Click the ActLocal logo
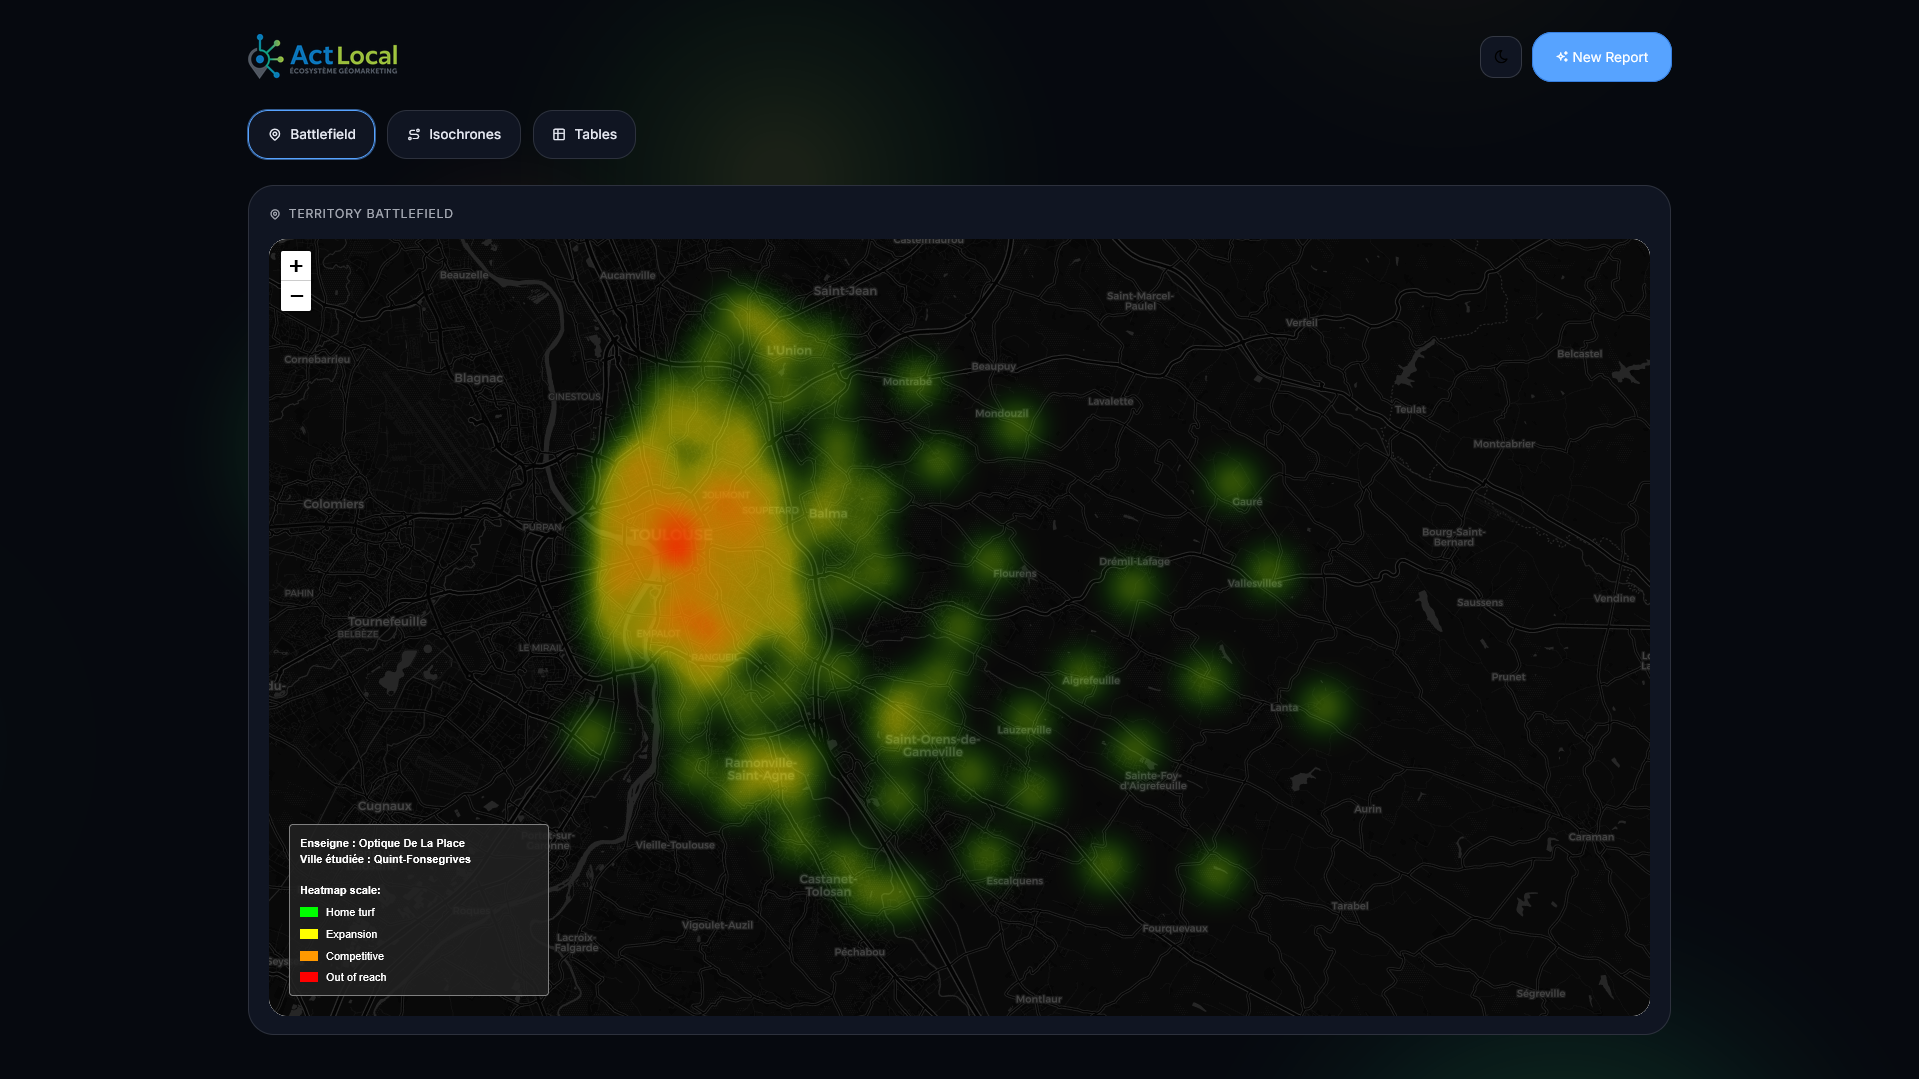Viewport: 1919px width, 1079px height. [x=323, y=57]
